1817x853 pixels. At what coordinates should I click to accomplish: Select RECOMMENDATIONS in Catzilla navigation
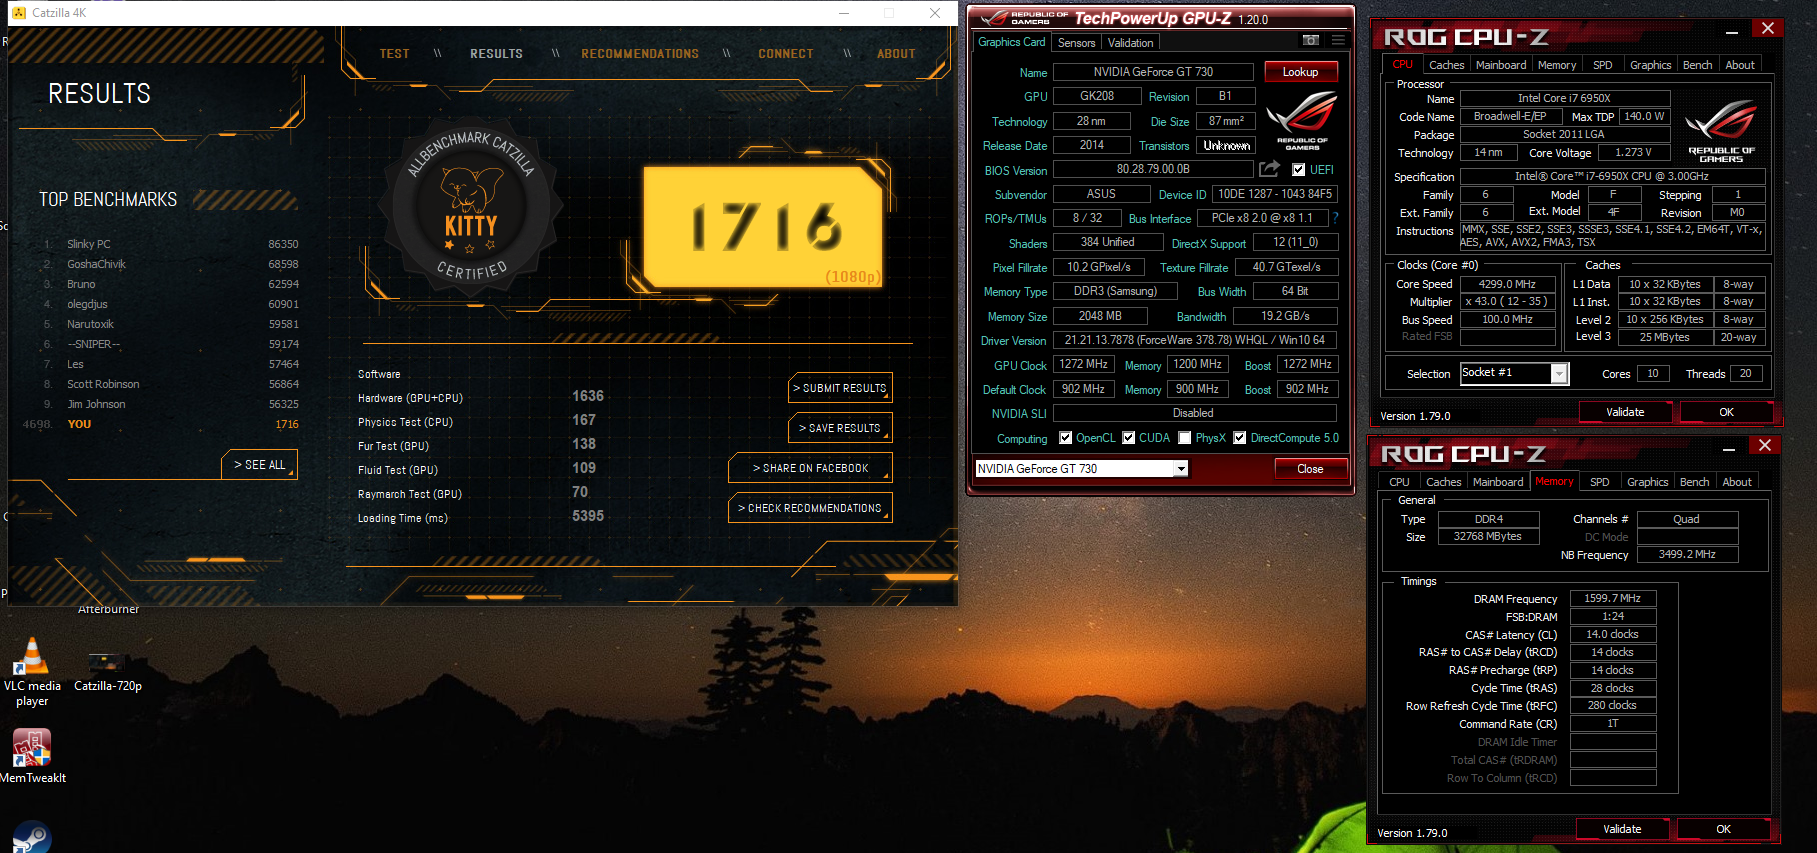point(640,54)
